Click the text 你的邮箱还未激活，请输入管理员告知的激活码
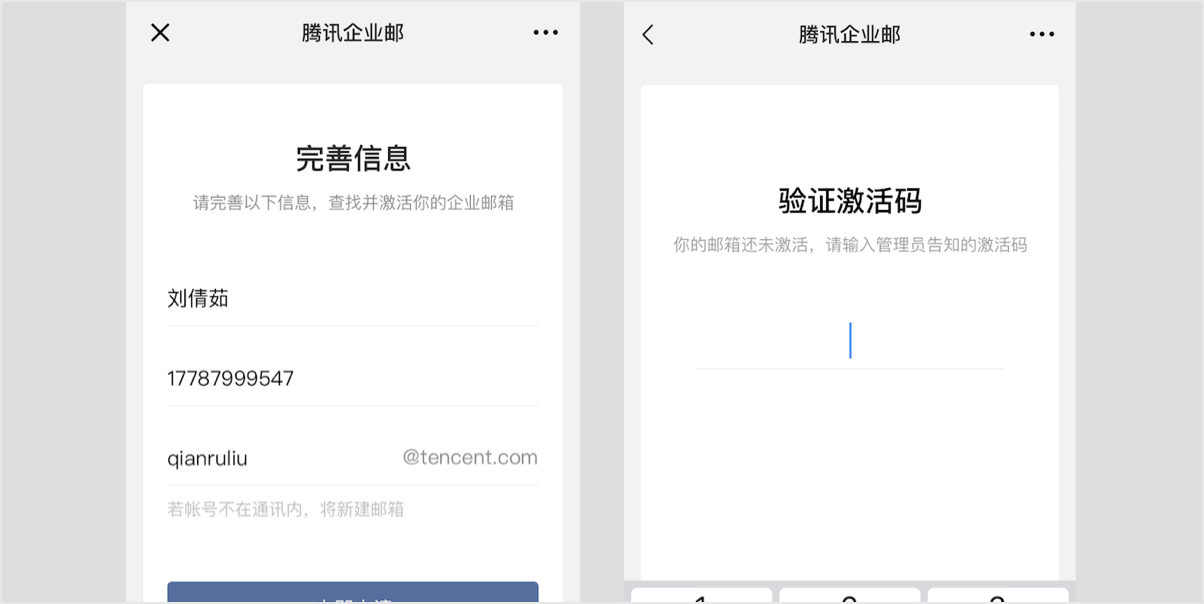 click(x=850, y=245)
